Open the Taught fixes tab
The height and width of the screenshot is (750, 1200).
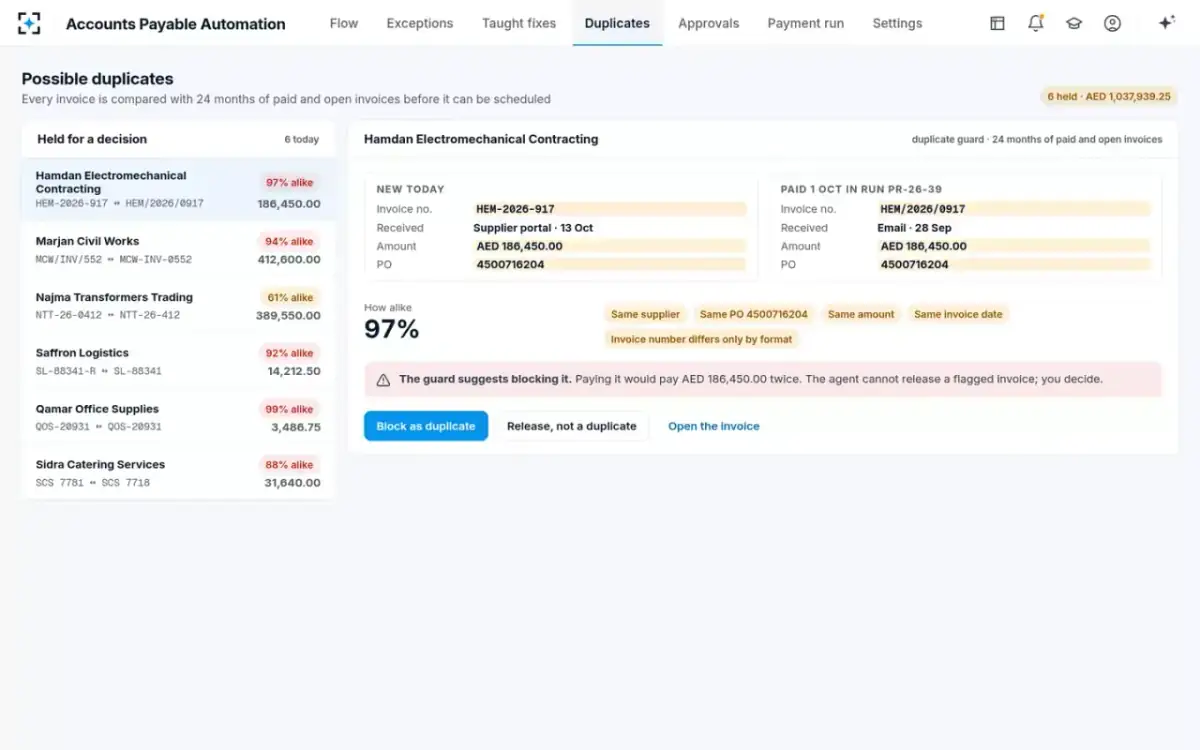pos(519,23)
